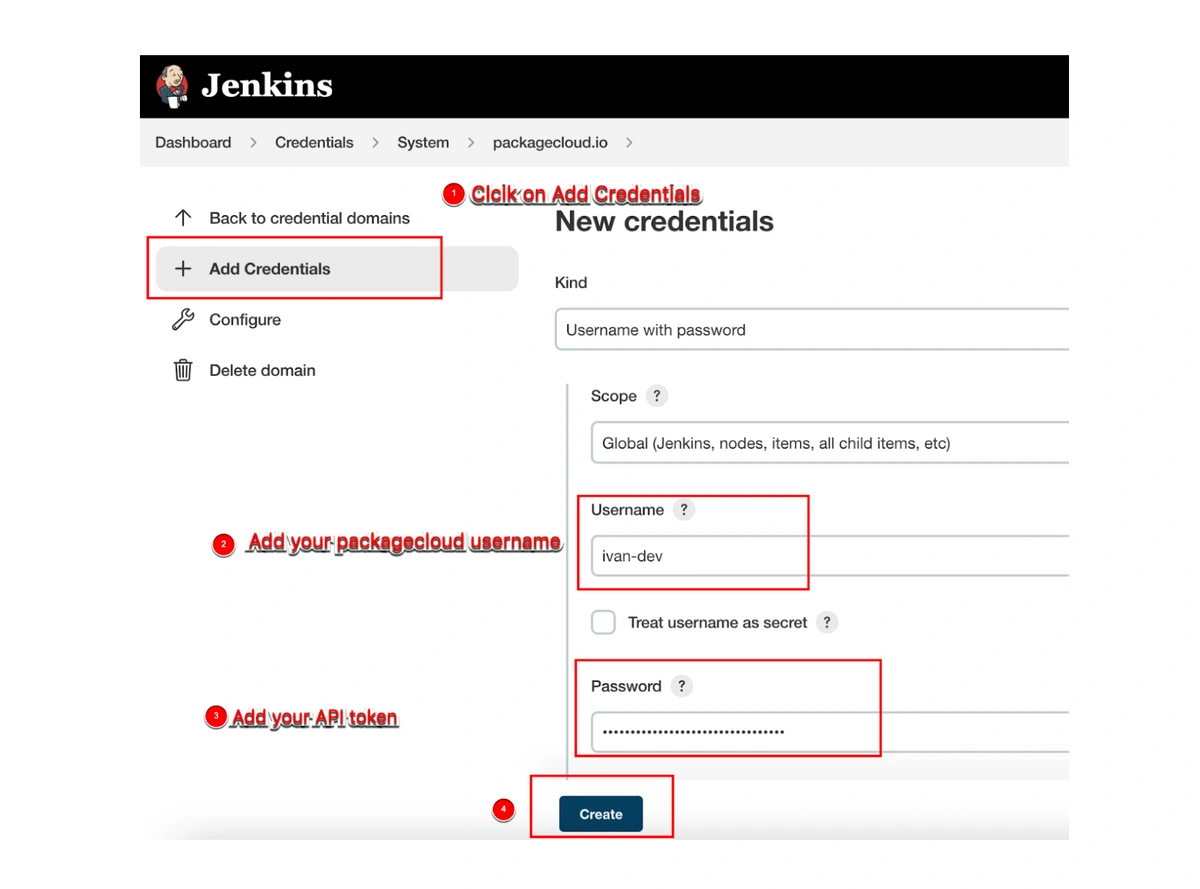Expand the chevron after Credentials breadcrumb
Viewport: 1200px width, 889px height.
click(375, 143)
